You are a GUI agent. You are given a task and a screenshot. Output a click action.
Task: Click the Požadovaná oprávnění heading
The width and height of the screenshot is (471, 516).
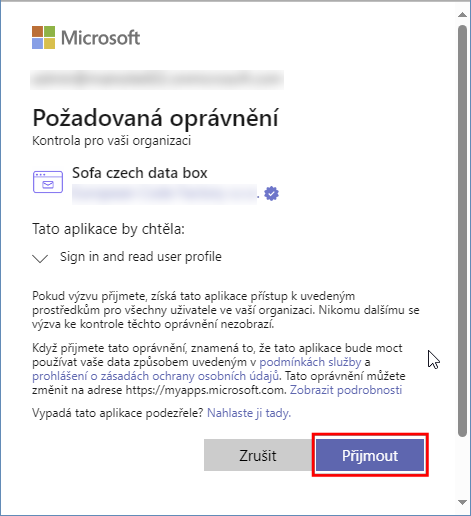pos(155,118)
